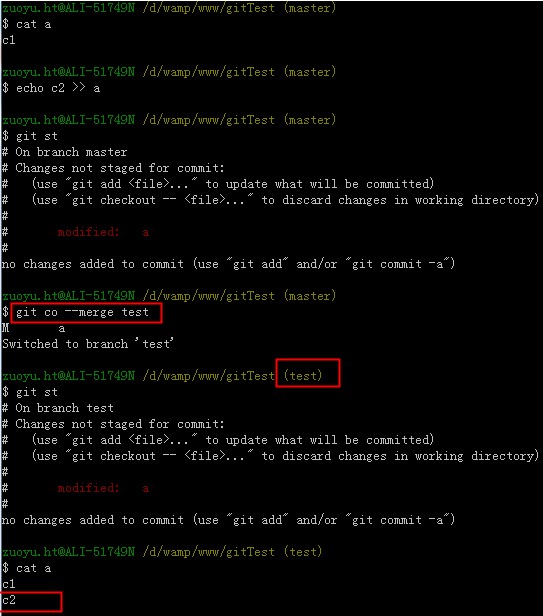Click the final green prompt showing (test)
This screenshot has width=543, height=616.
[162, 552]
